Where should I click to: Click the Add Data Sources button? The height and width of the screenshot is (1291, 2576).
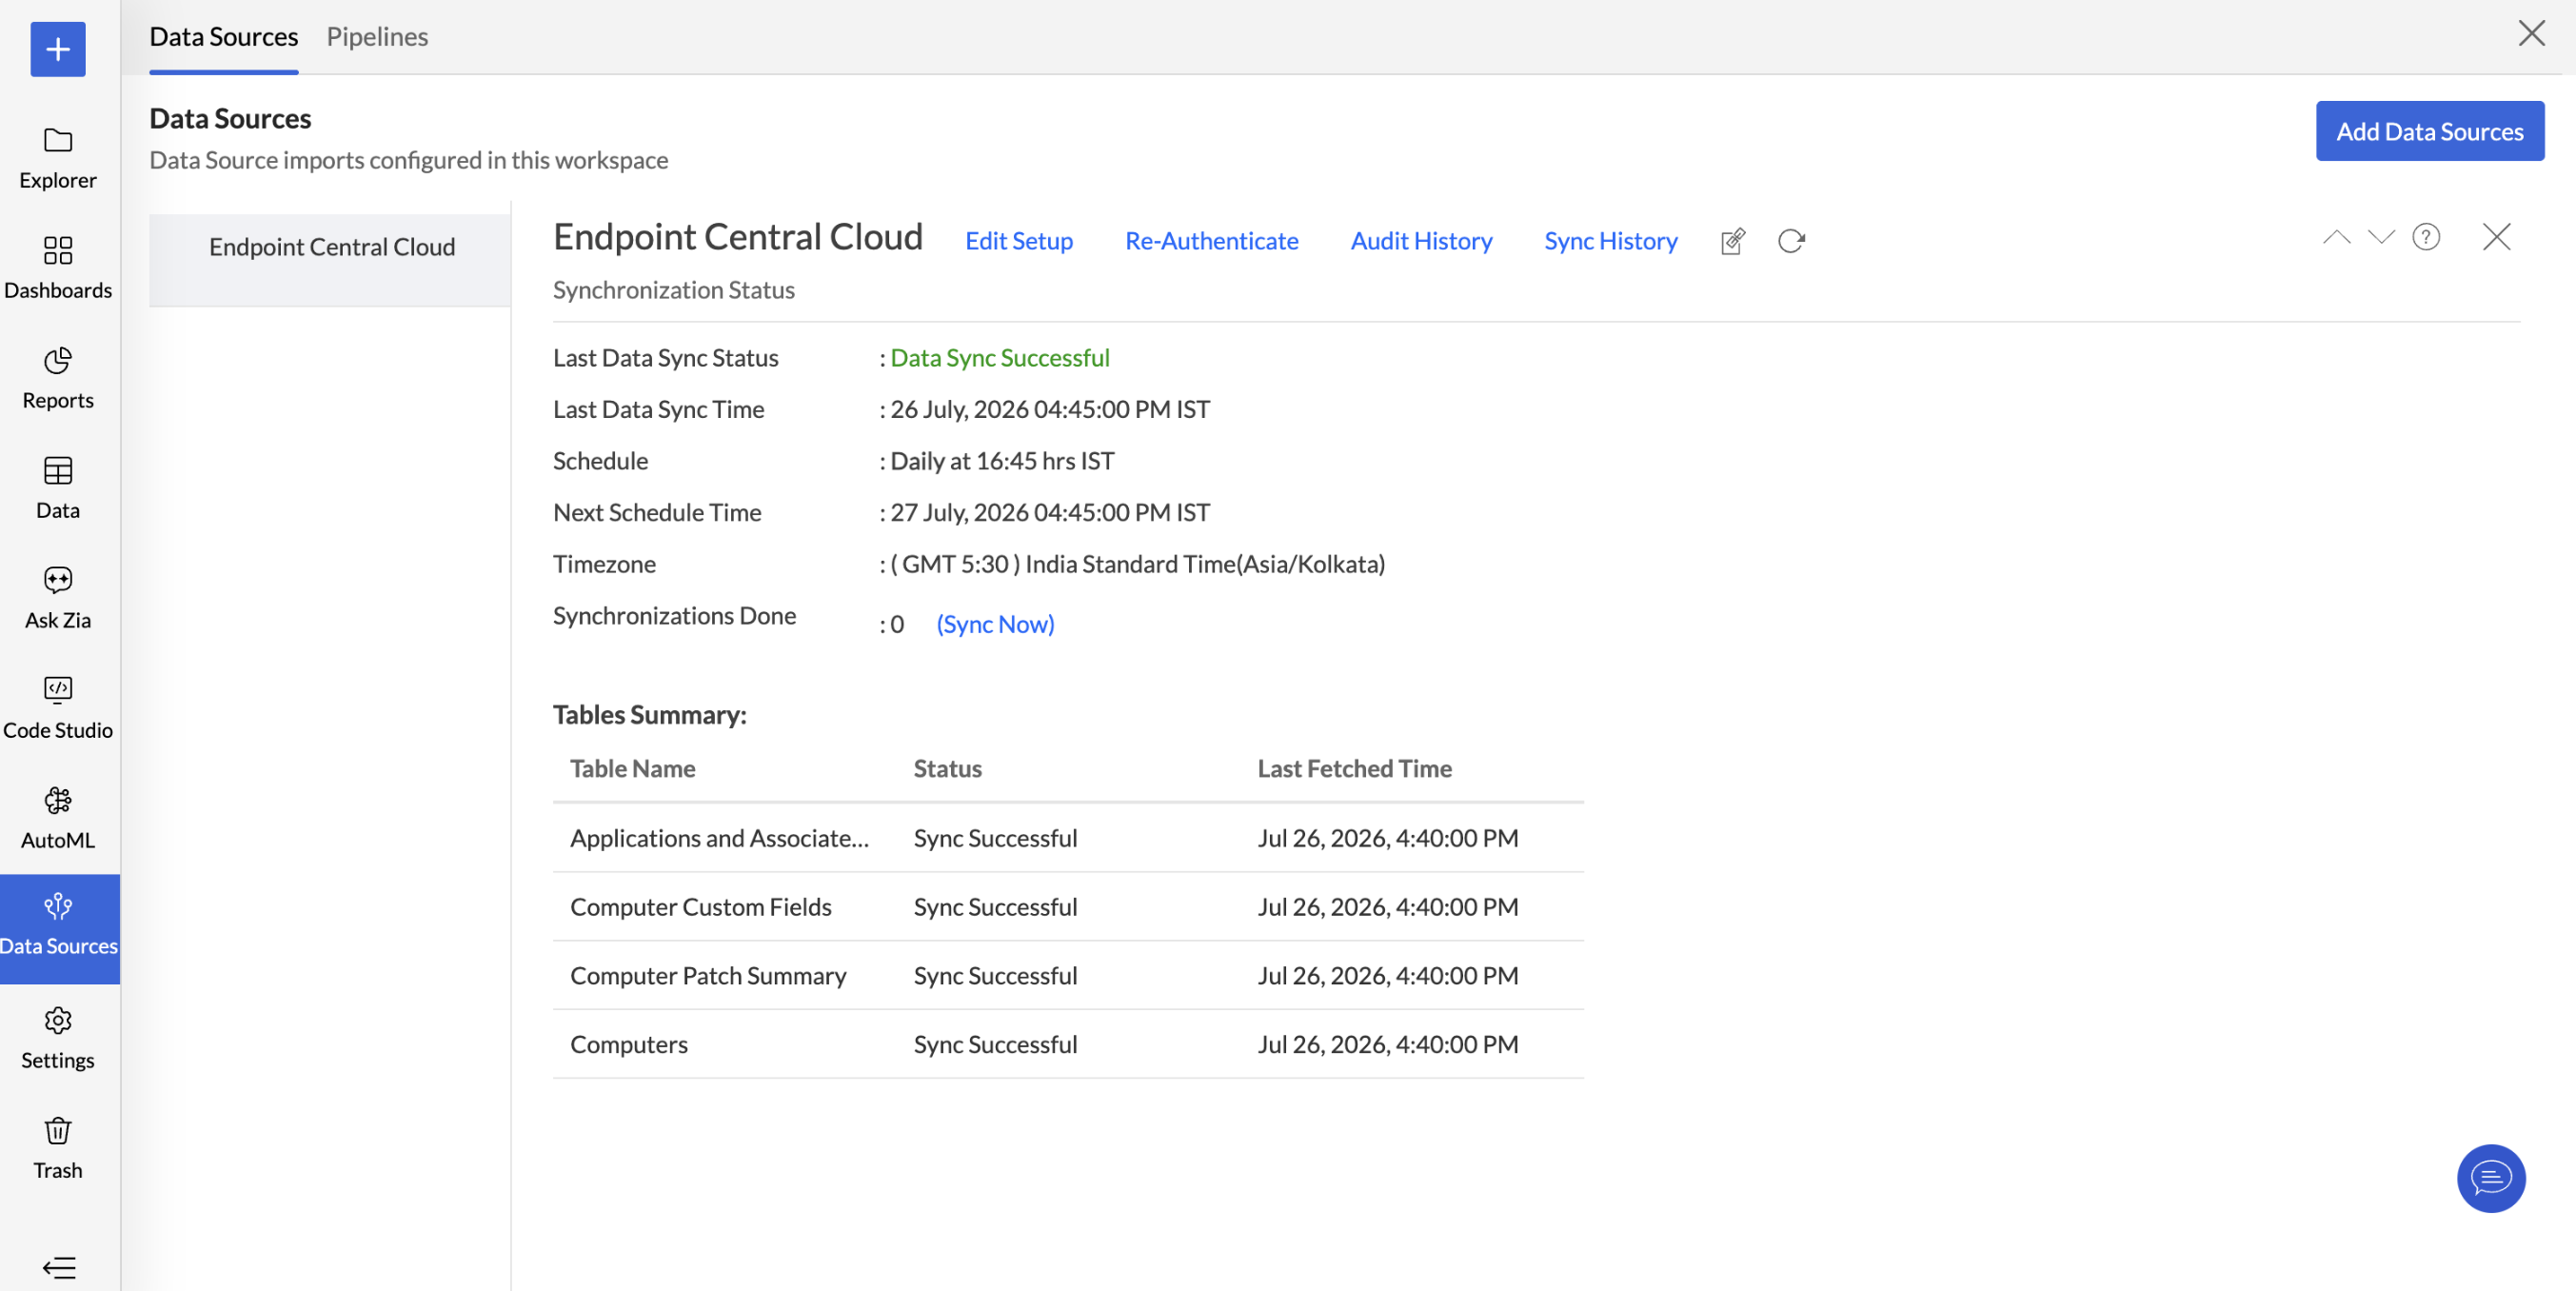(x=2430, y=131)
